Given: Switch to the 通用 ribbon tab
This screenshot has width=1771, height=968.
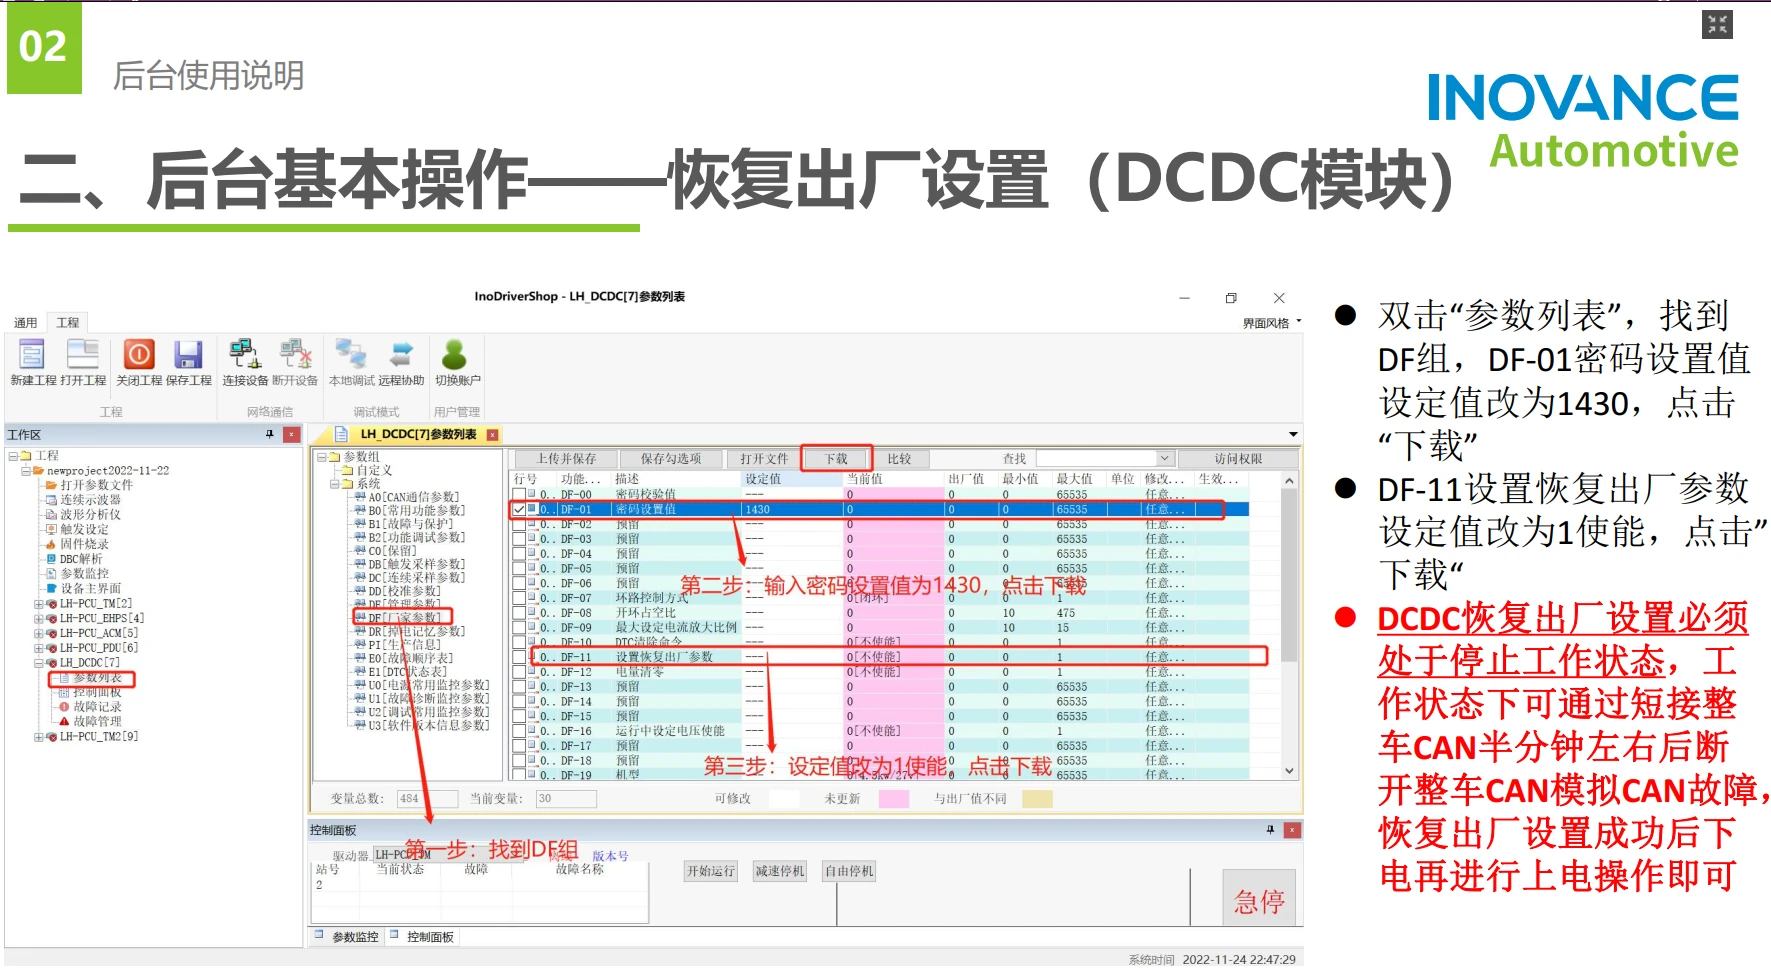Looking at the screenshot, I should (x=25, y=322).
